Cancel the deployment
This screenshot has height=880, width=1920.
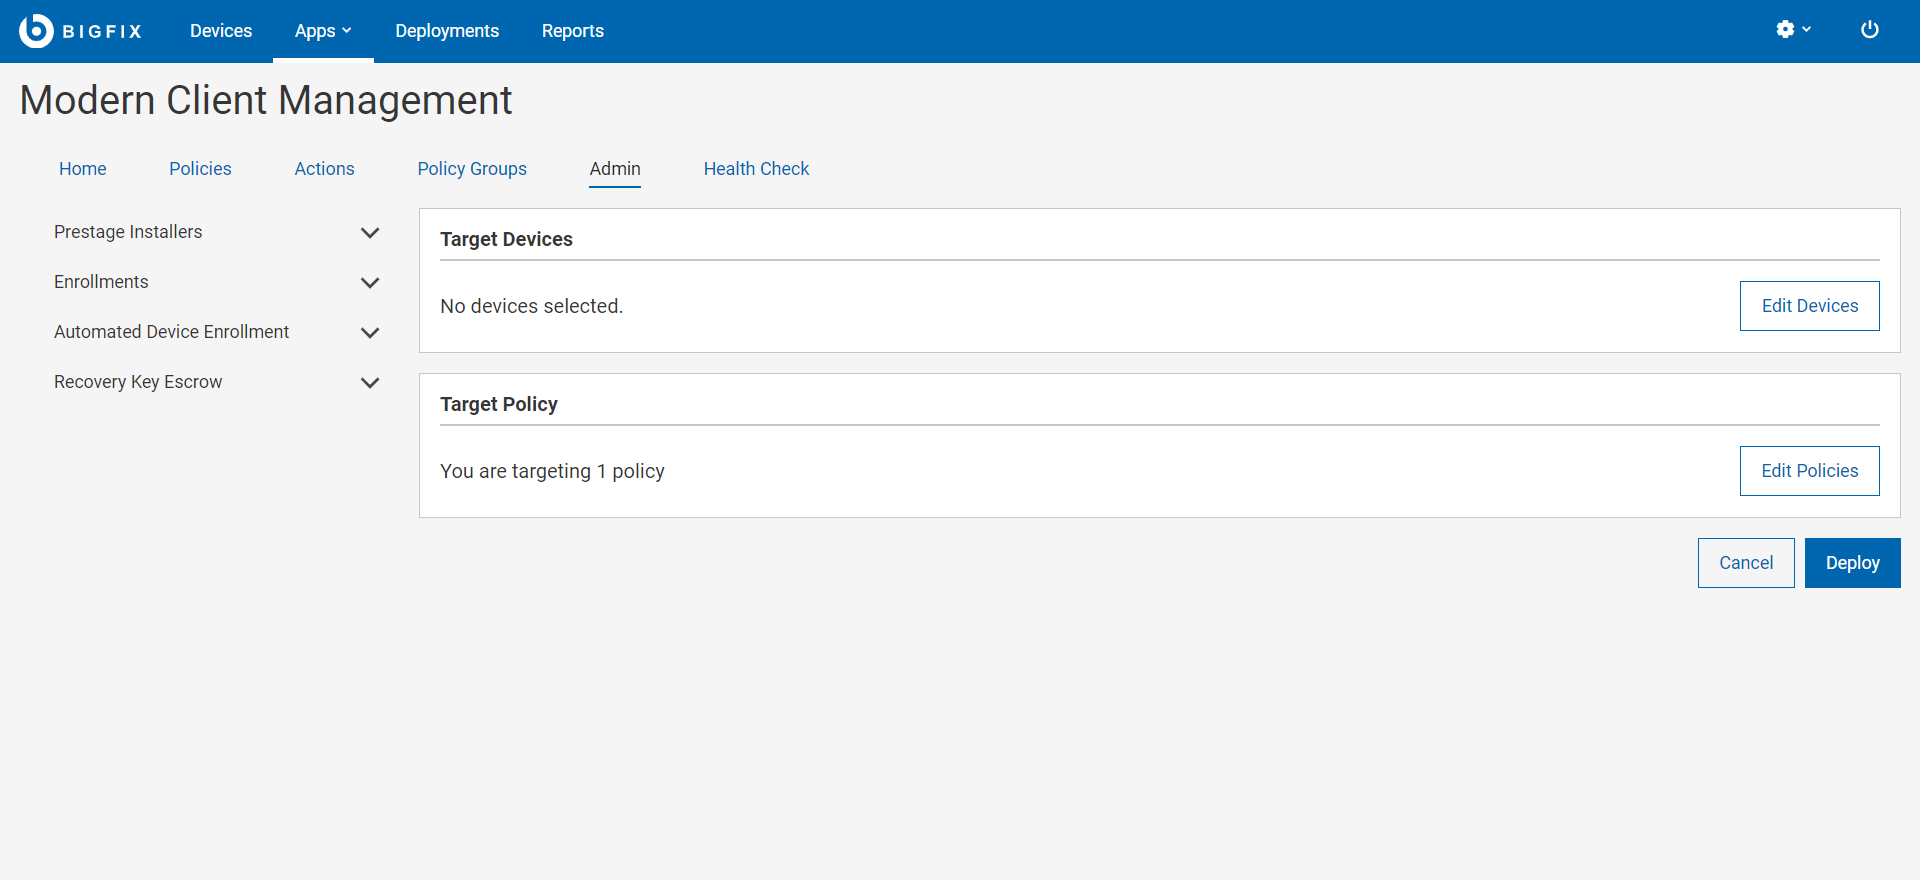(x=1745, y=563)
